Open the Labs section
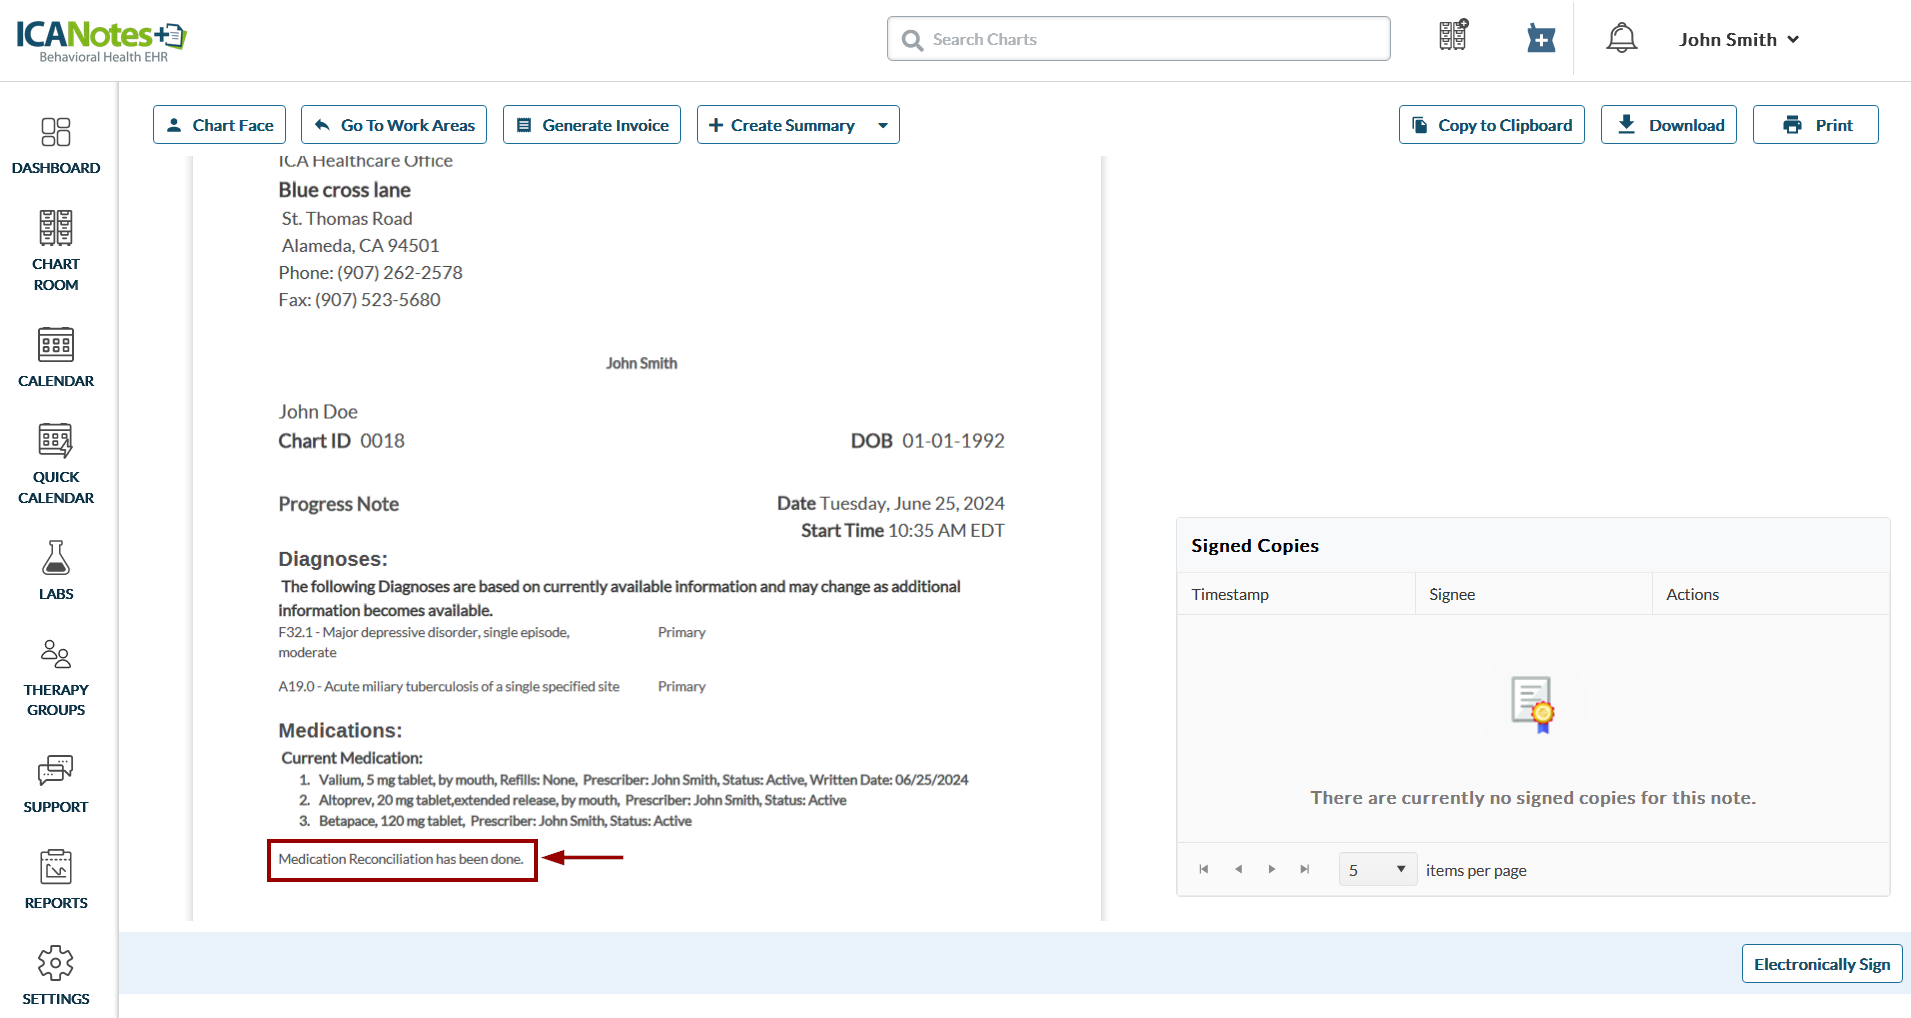Viewport: 1911px width, 1018px height. coord(56,570)
